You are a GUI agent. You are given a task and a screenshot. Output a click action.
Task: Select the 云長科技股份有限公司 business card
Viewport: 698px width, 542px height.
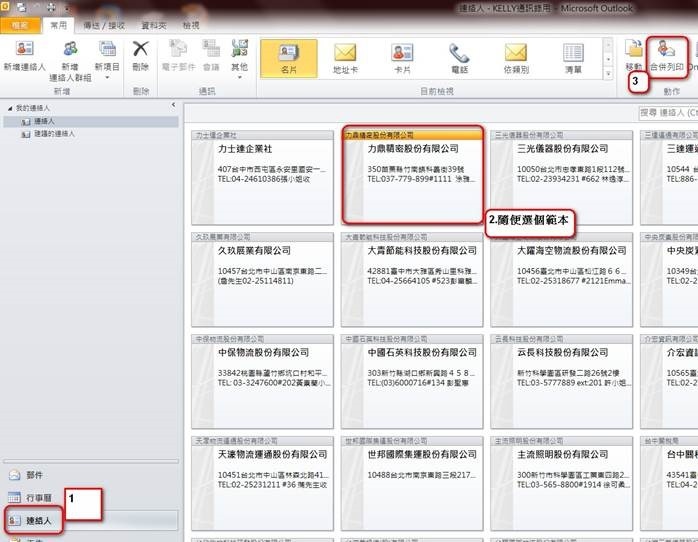tap(561, 381)
